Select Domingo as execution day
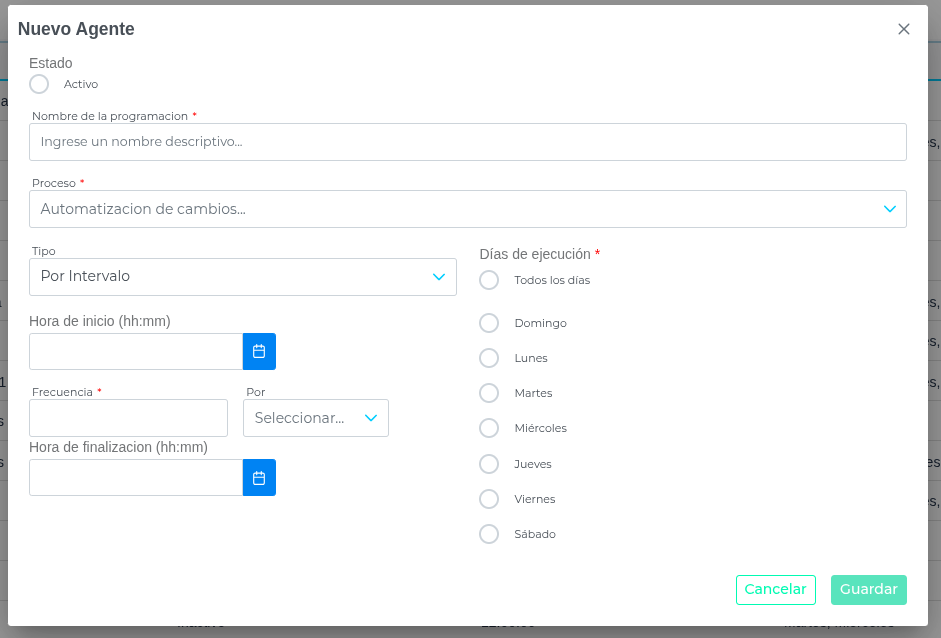 [489, 323]
